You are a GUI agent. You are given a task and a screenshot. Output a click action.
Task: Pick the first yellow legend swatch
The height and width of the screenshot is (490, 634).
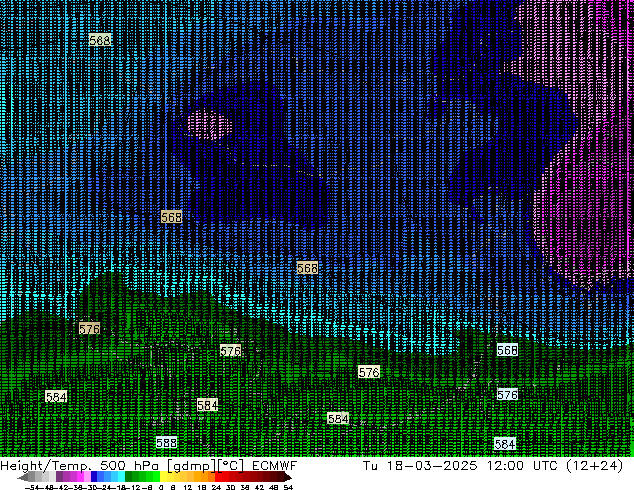pos(163,476)
